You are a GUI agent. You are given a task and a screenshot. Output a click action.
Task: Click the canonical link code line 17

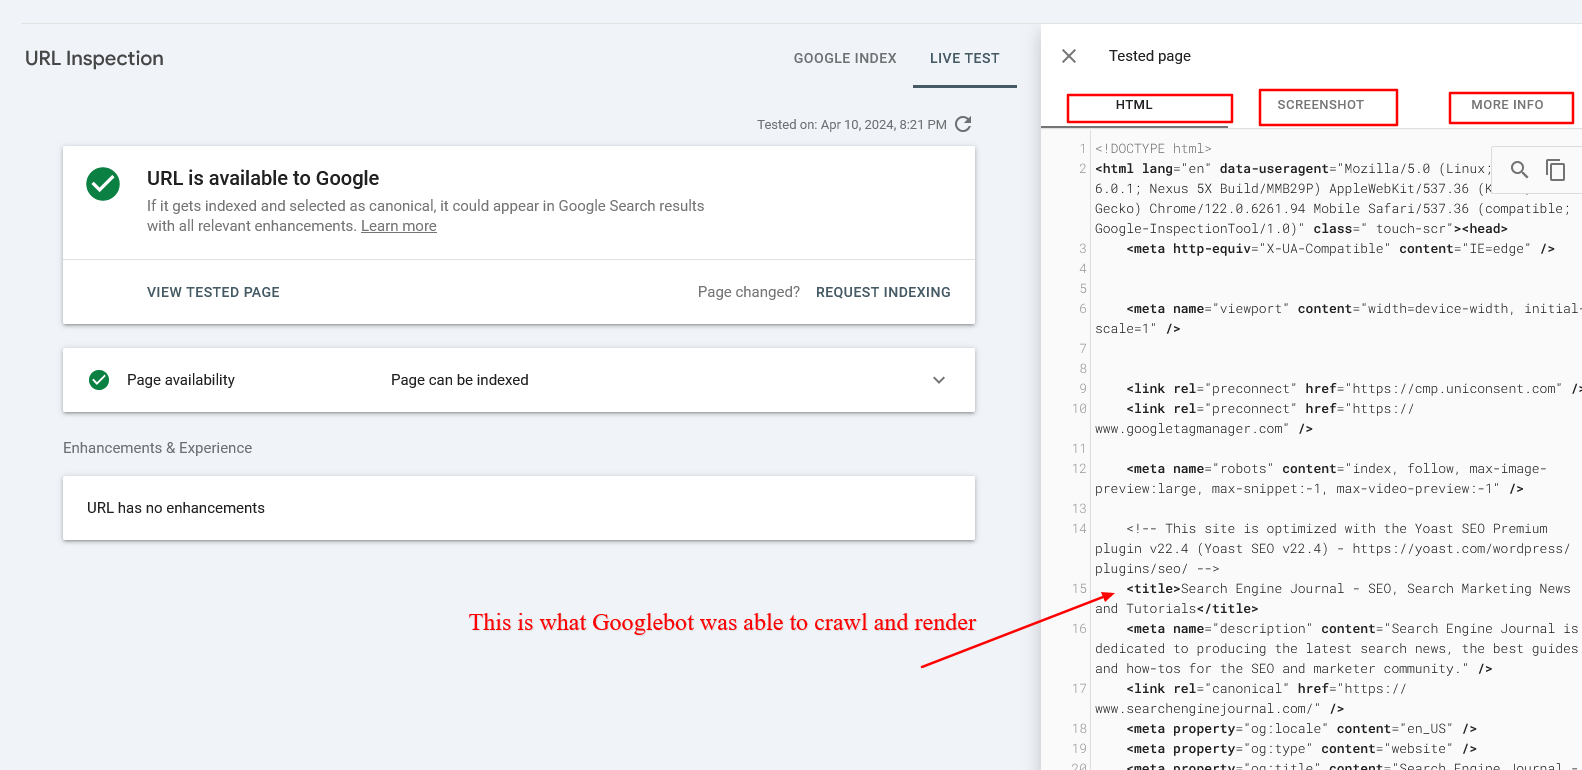tap(1250, 699)
